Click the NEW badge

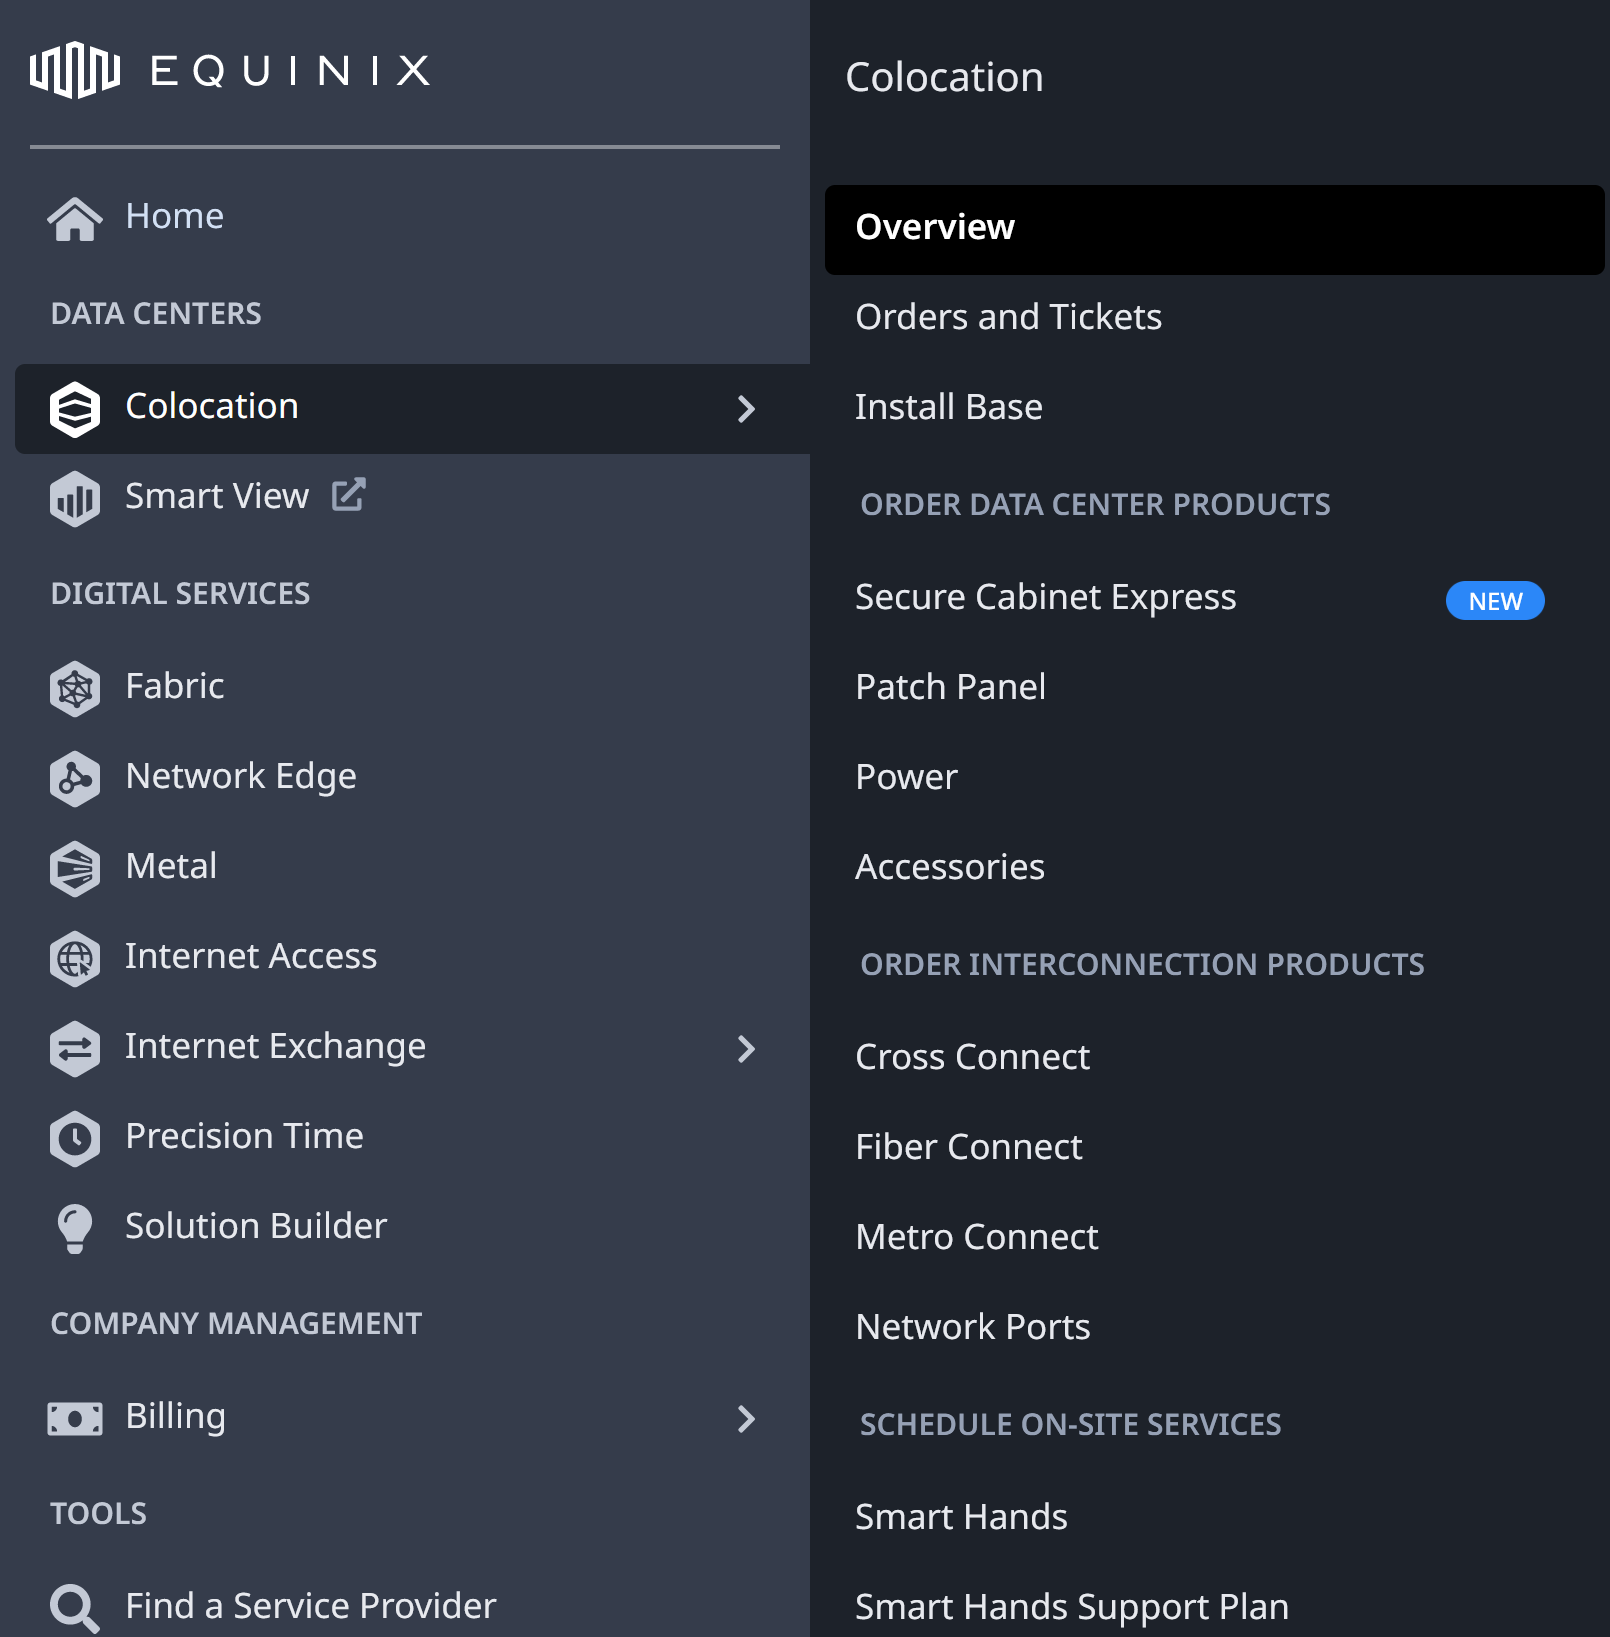(x=1495, y=601)
